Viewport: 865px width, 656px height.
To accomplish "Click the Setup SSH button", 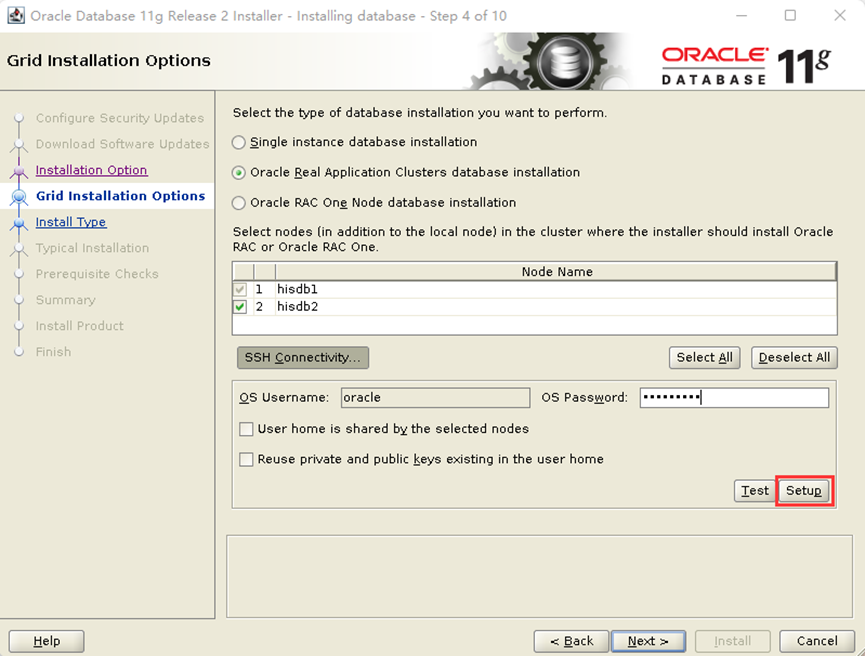I will (x=804, y=490).
